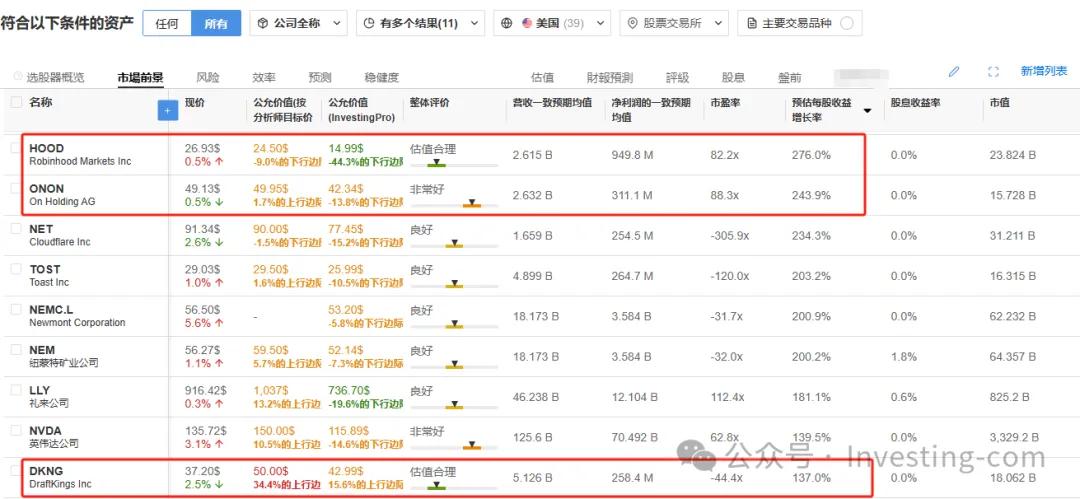Select the 所有 option
The image size is (1080, 499).
(x=216, y=23)
